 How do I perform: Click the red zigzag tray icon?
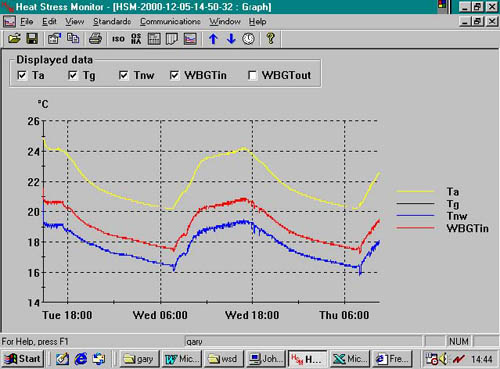459,359
